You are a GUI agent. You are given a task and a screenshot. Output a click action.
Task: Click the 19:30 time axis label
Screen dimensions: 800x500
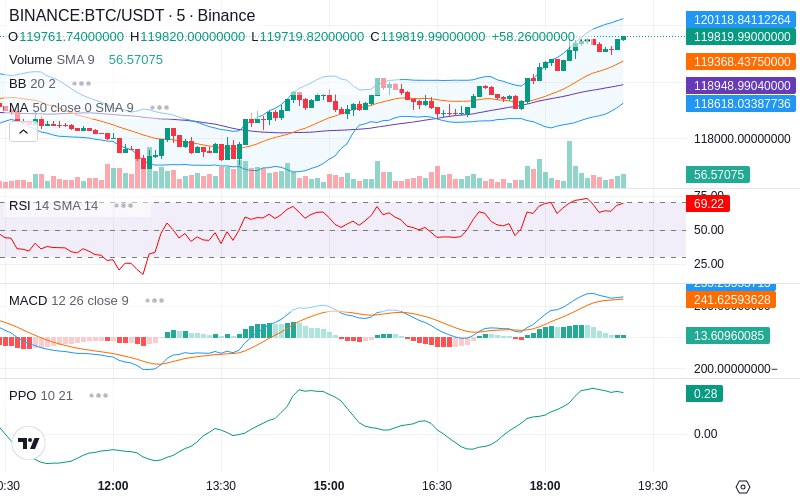653,486
